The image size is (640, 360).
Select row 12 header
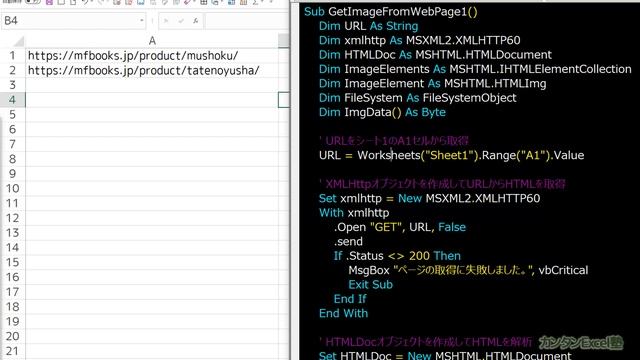coord(13,218)
